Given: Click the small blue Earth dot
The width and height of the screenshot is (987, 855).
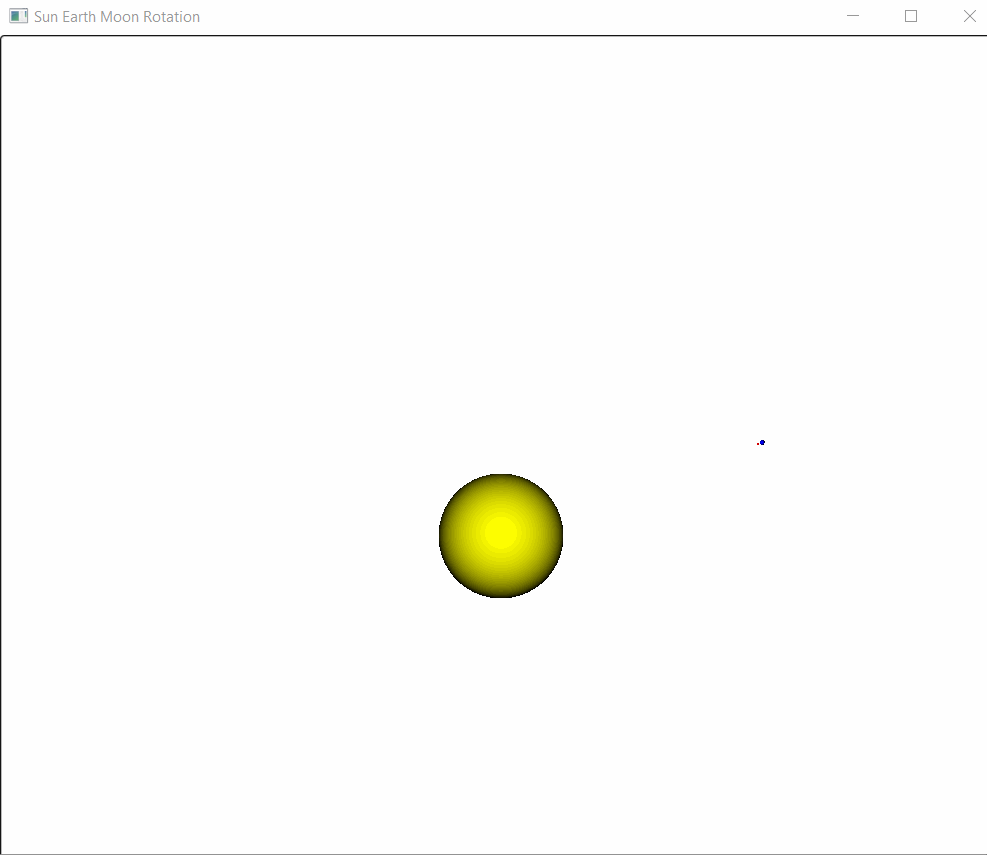Looking at the screenshot, I should 762,442.
